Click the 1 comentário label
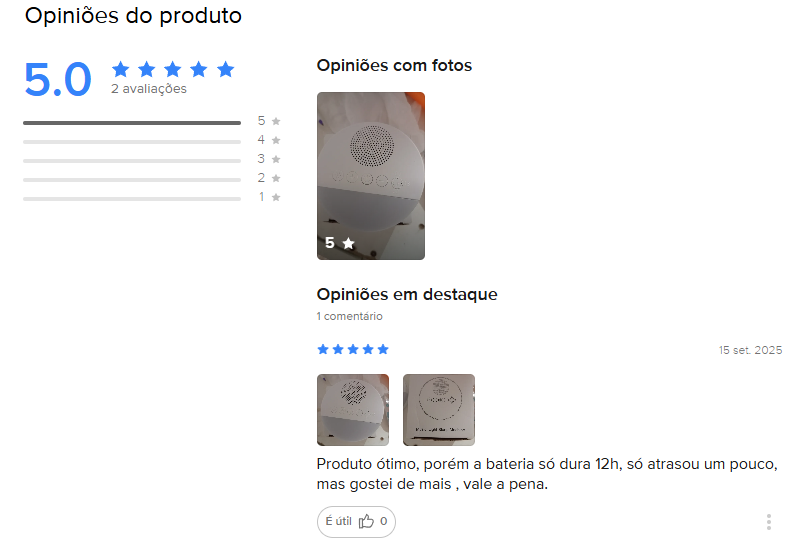Viewport: 806px width, 542px height. (350, 316)
